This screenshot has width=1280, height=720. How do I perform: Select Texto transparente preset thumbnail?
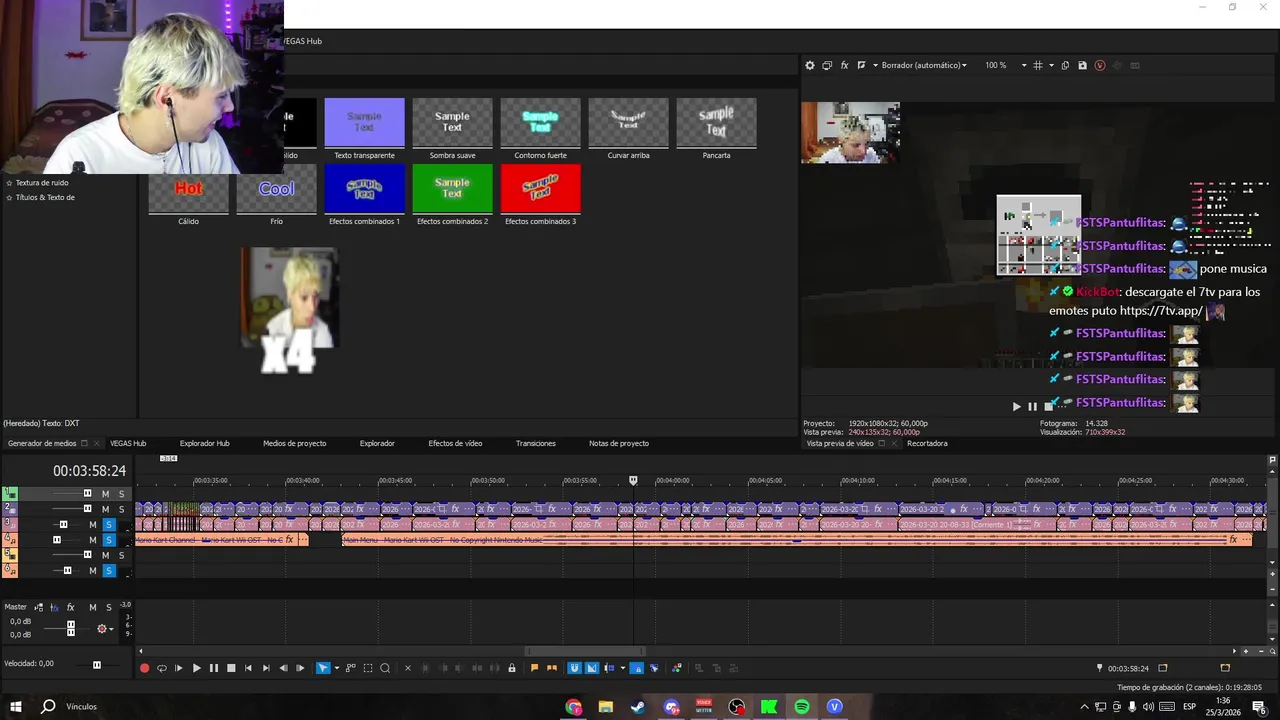[x=364, y=123]
